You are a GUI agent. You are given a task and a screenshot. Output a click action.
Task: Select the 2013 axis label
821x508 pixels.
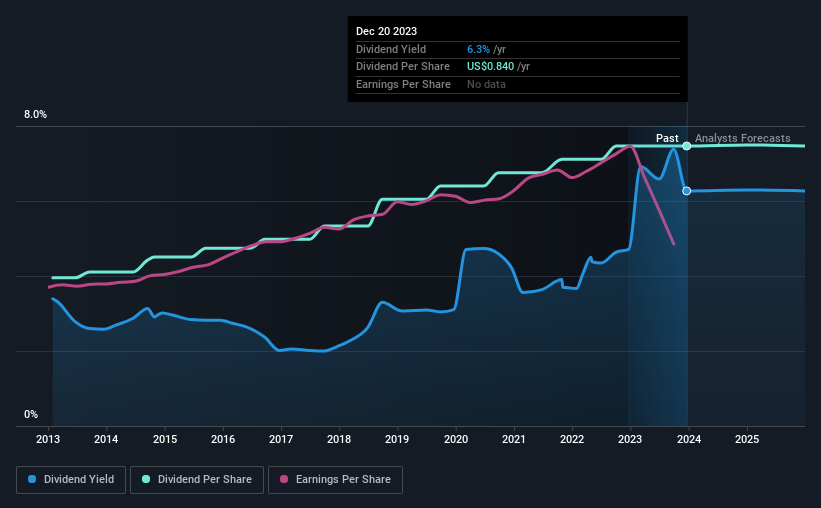point(48,439)
